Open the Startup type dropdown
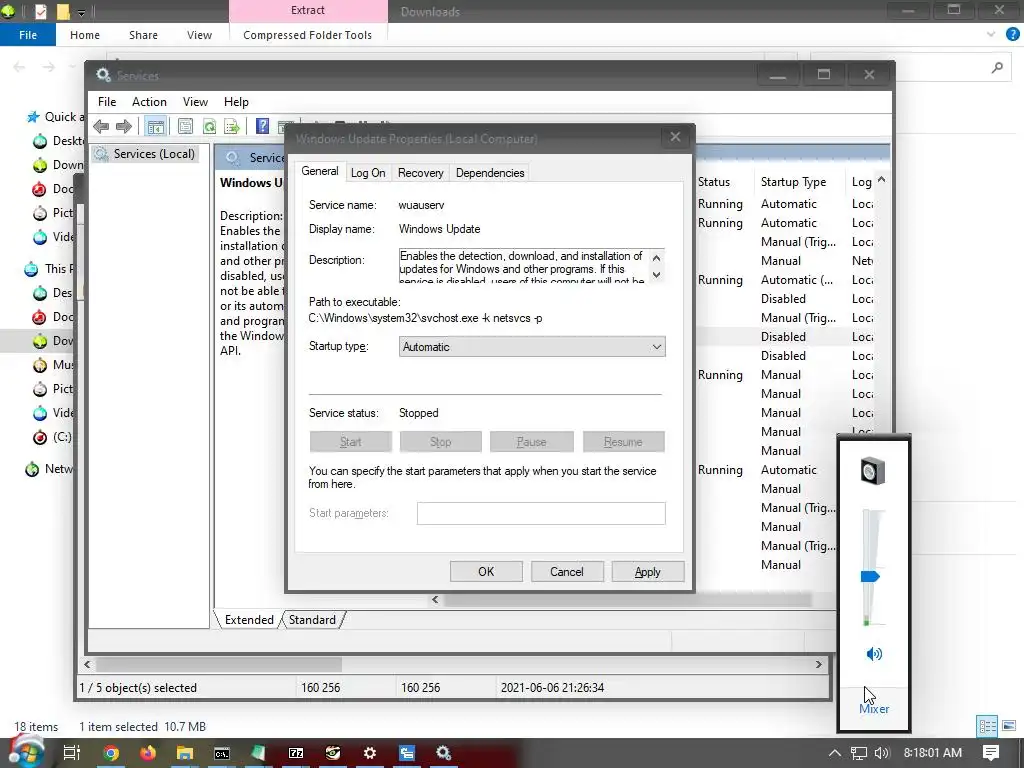1024x768 pixels. [x=532, y=347]
